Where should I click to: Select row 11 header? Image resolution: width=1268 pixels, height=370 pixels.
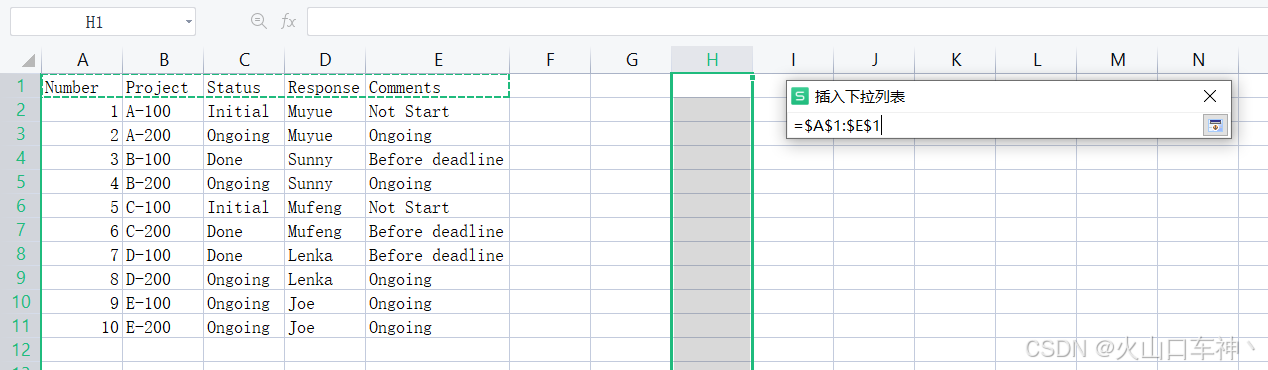tap(20, 326)
